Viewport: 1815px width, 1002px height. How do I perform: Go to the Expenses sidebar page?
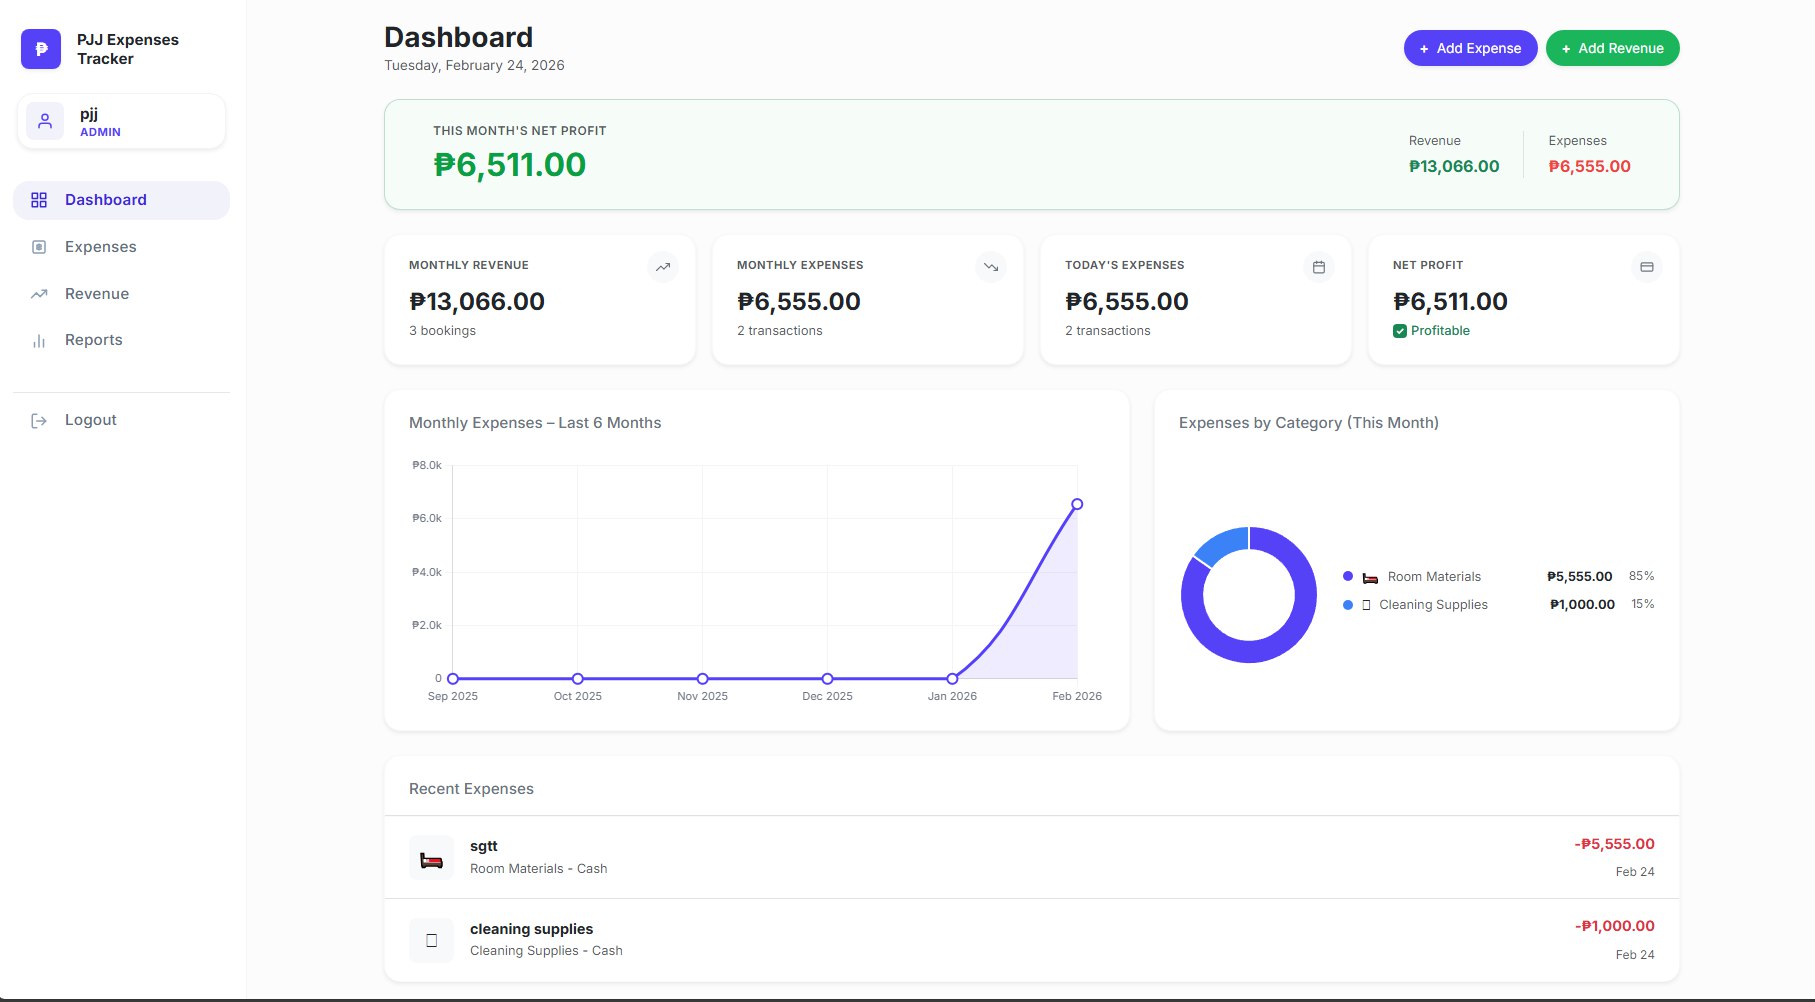100,247
